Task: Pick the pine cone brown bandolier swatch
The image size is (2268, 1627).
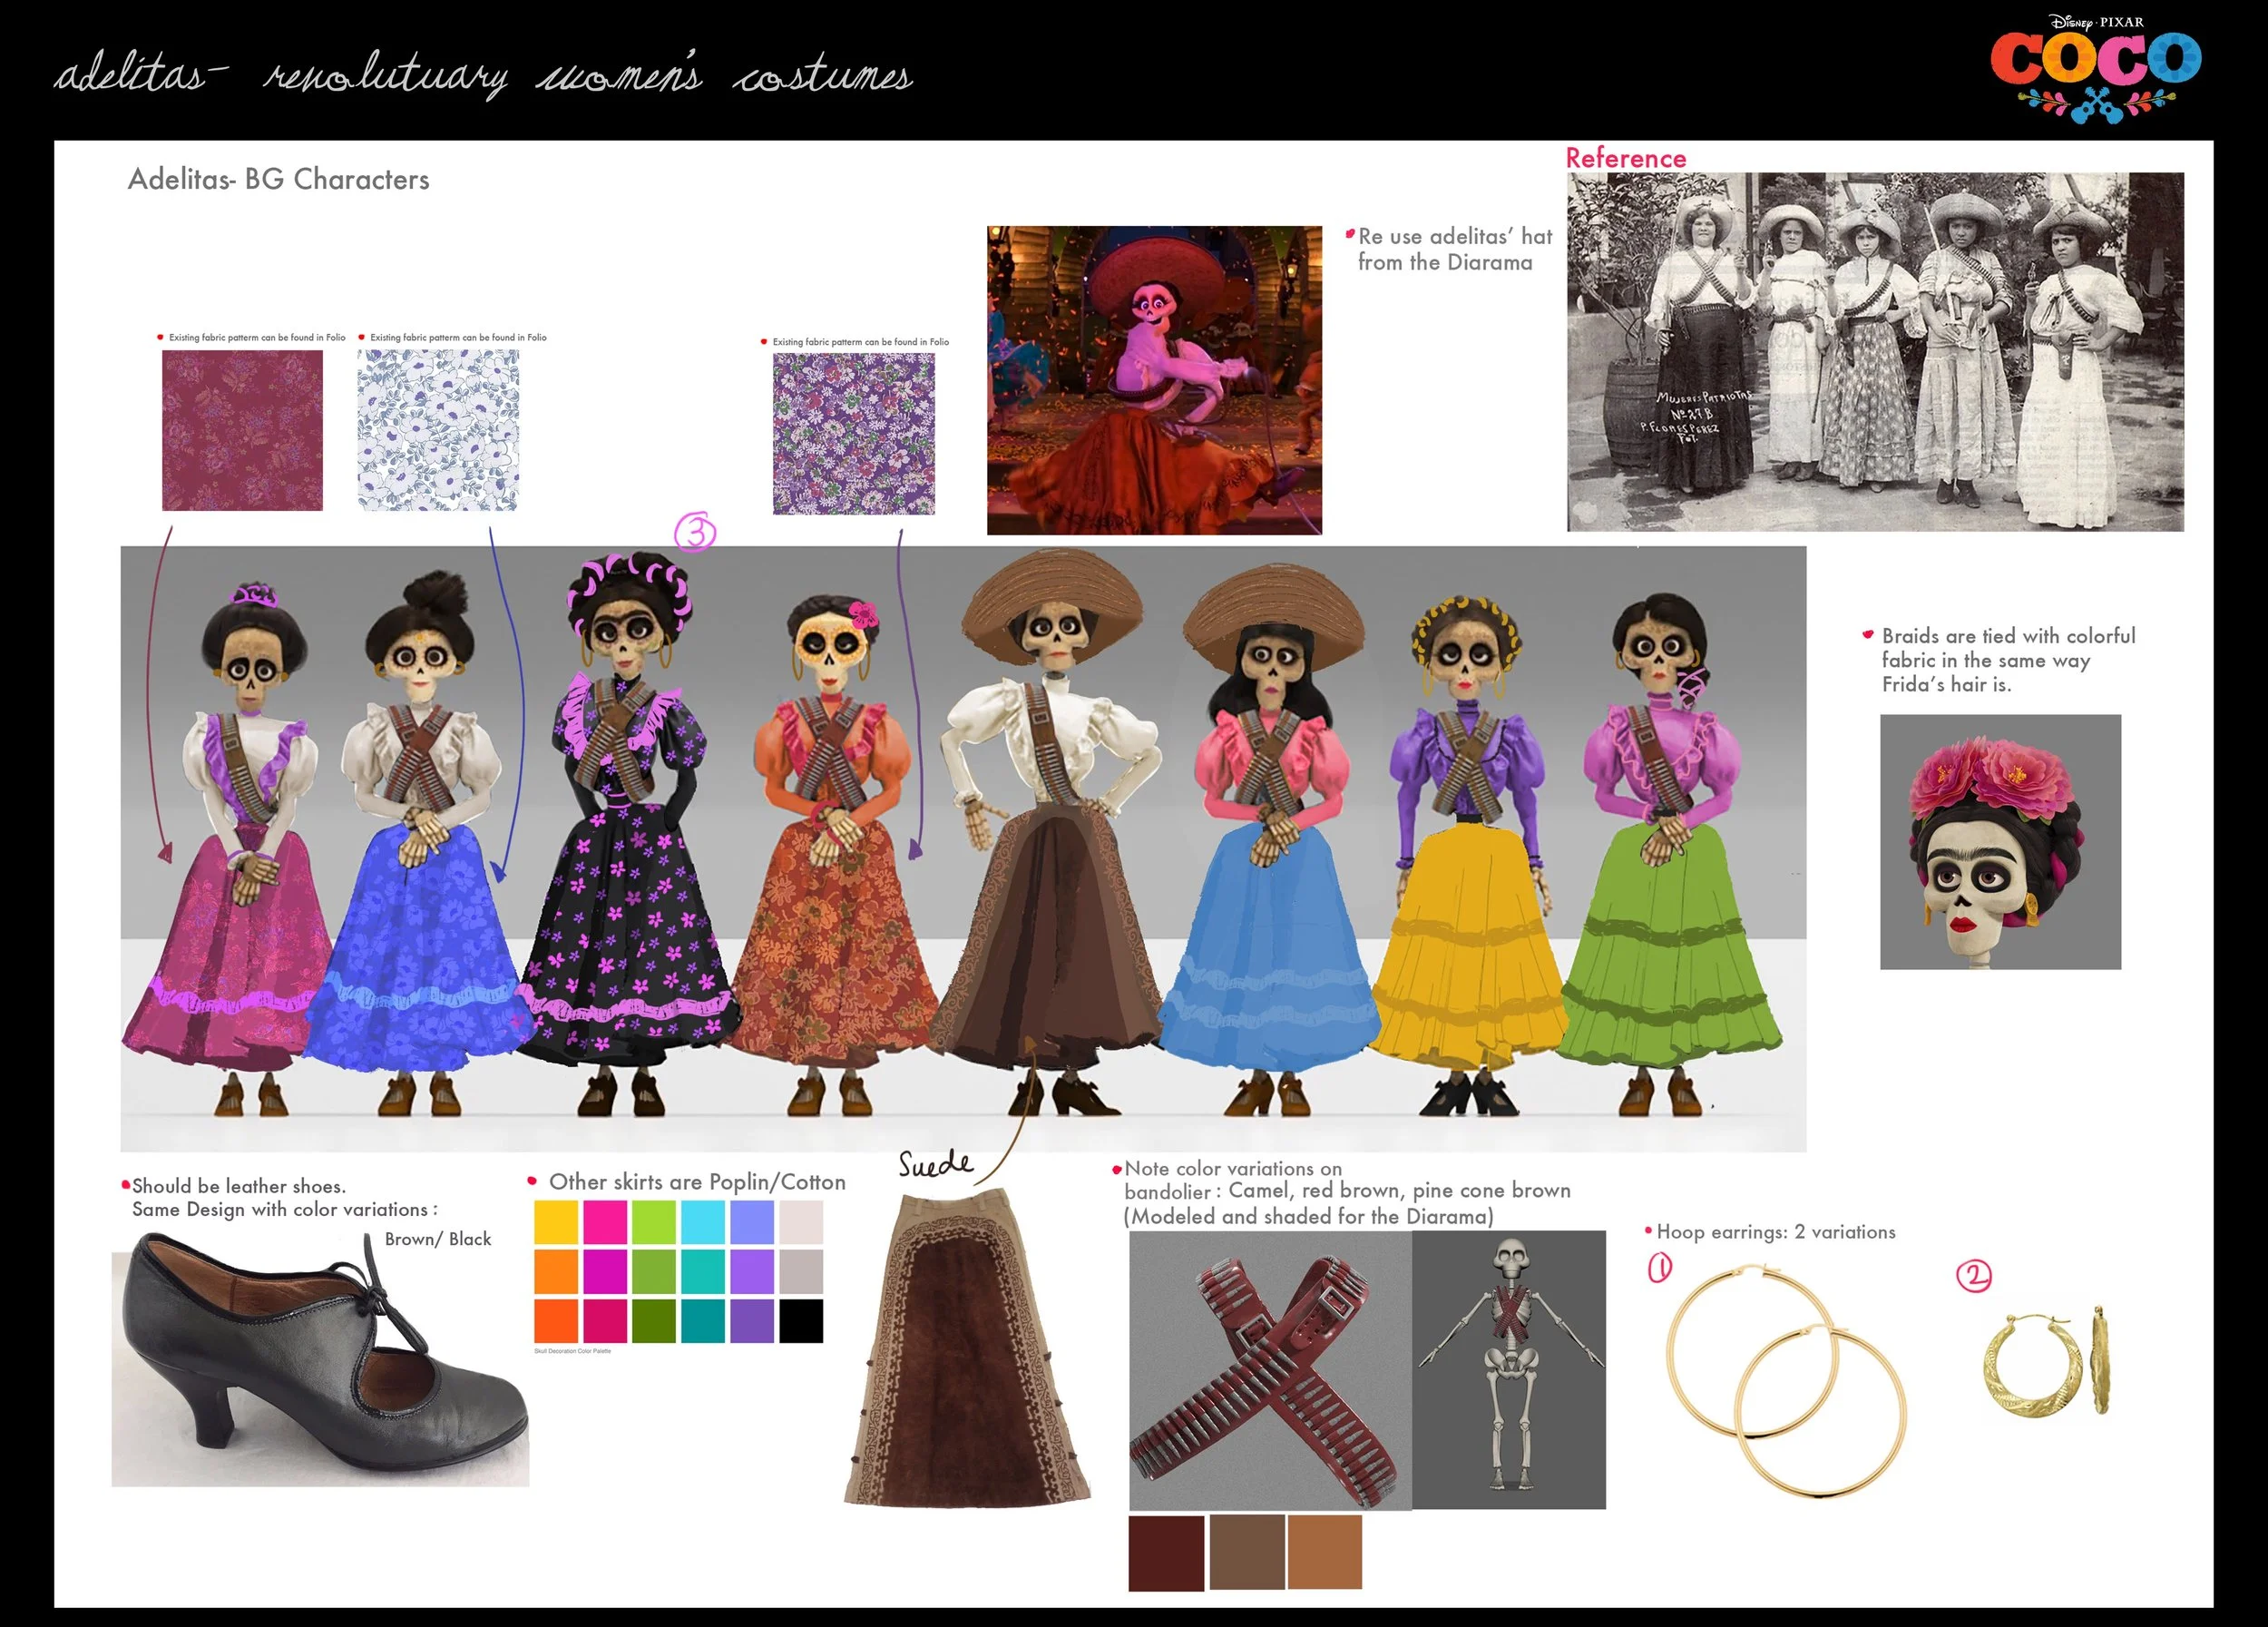Action: pos(1247,1552)
